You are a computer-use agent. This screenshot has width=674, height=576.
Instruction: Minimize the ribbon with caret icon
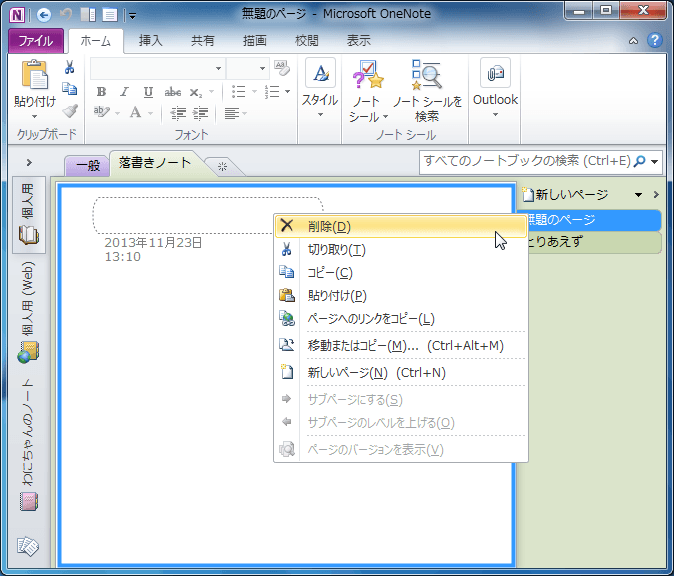click(x=633, y=41)
